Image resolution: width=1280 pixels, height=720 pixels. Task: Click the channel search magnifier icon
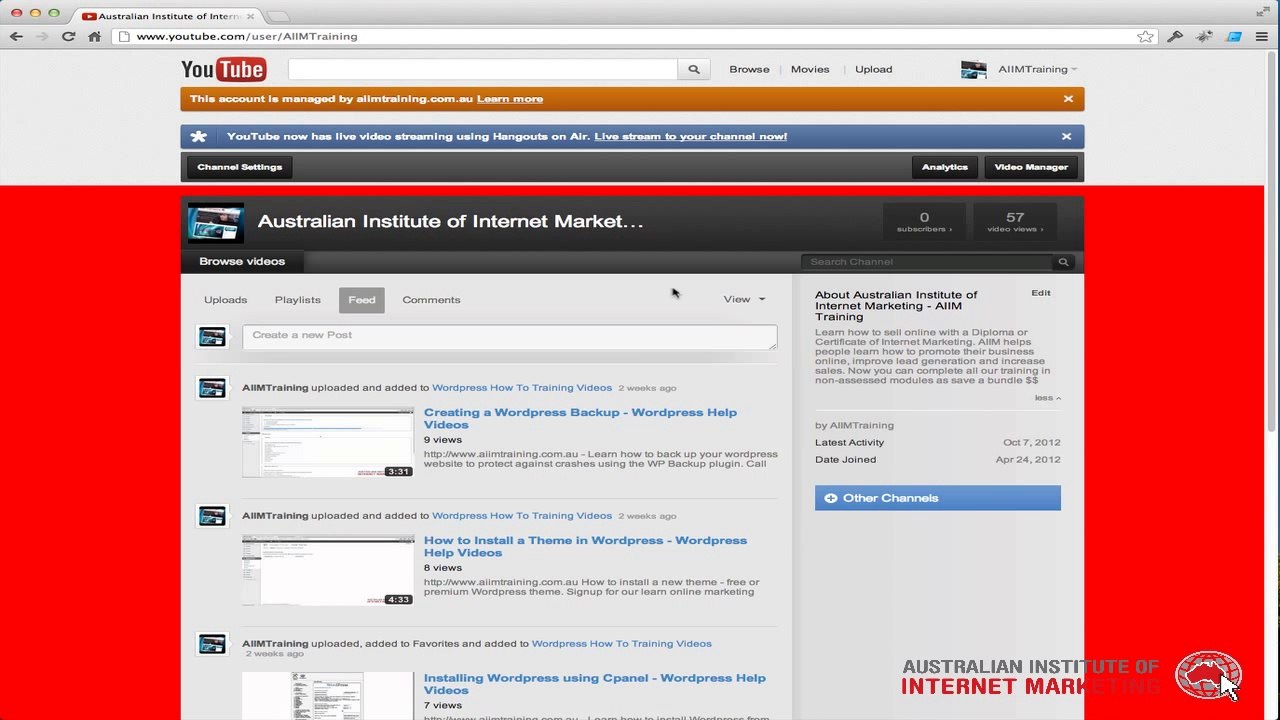click(1063, 262)
